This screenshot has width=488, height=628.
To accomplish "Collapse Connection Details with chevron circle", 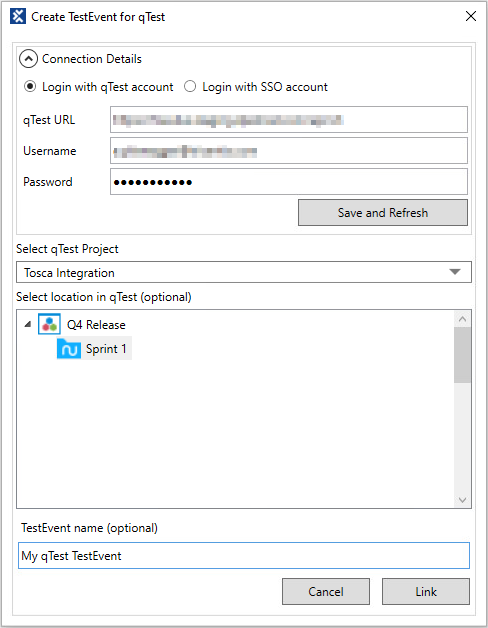I will click(28, 59).
